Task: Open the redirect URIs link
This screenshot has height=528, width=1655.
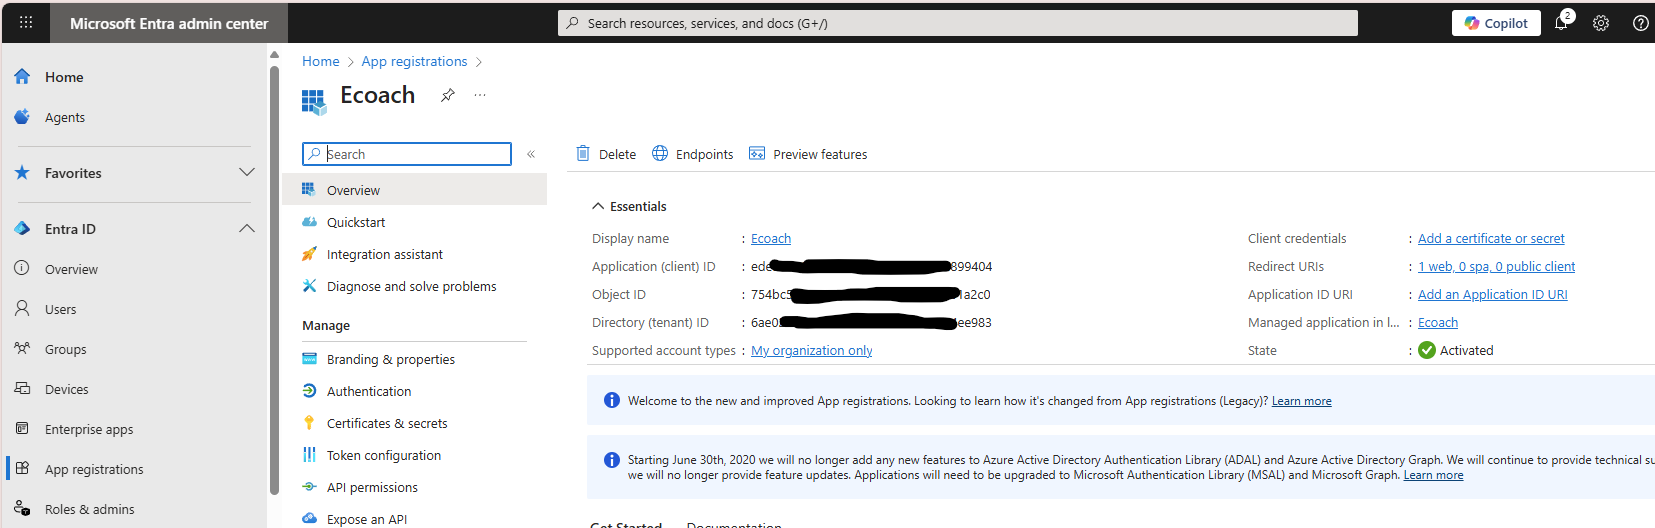Action: (1496, 266)
